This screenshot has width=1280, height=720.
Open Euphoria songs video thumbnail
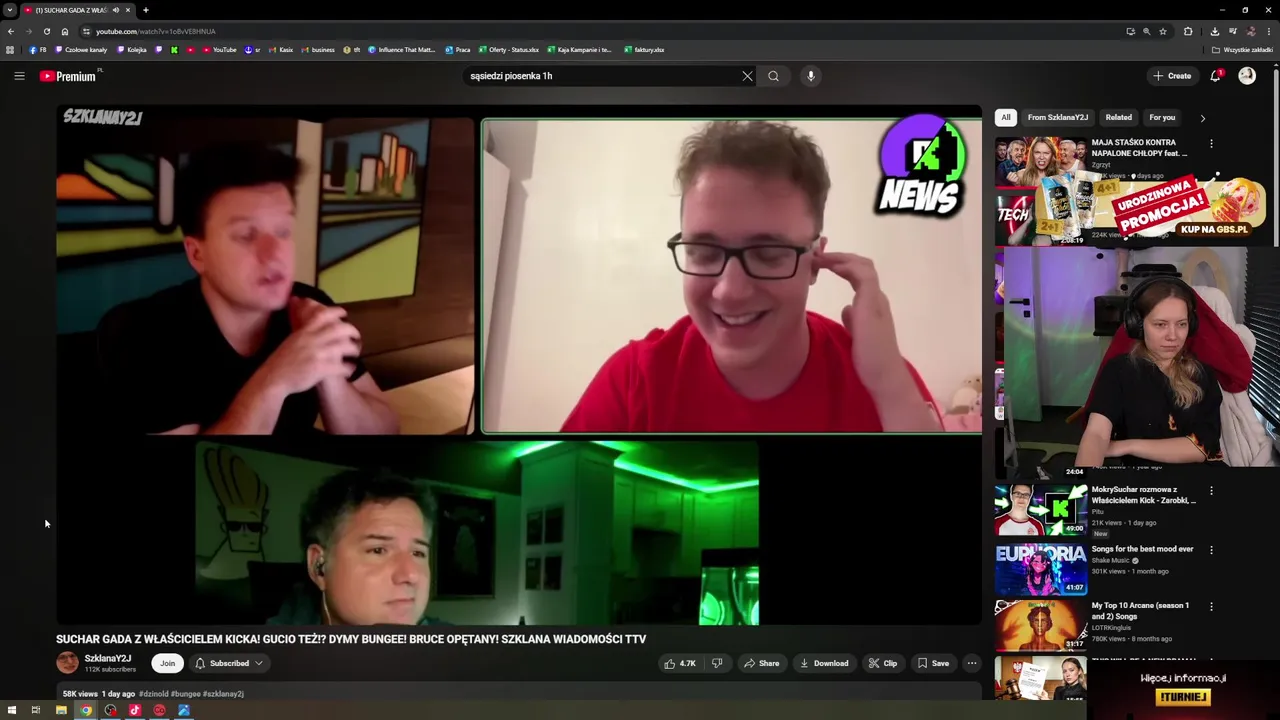click(x=1041, y=569)
